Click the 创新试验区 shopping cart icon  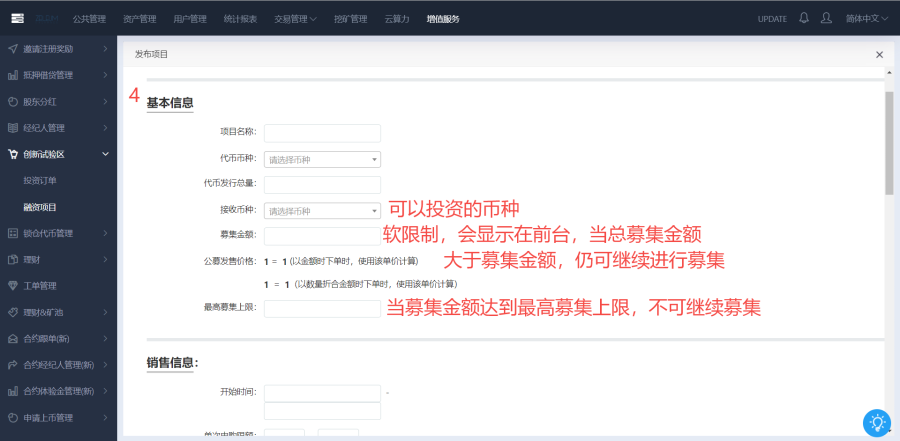[13, 154]
